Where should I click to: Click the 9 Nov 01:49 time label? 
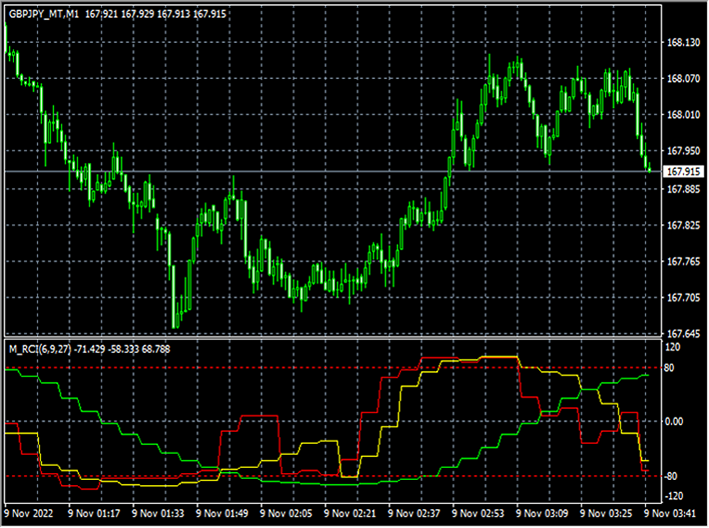coord(222,514)
